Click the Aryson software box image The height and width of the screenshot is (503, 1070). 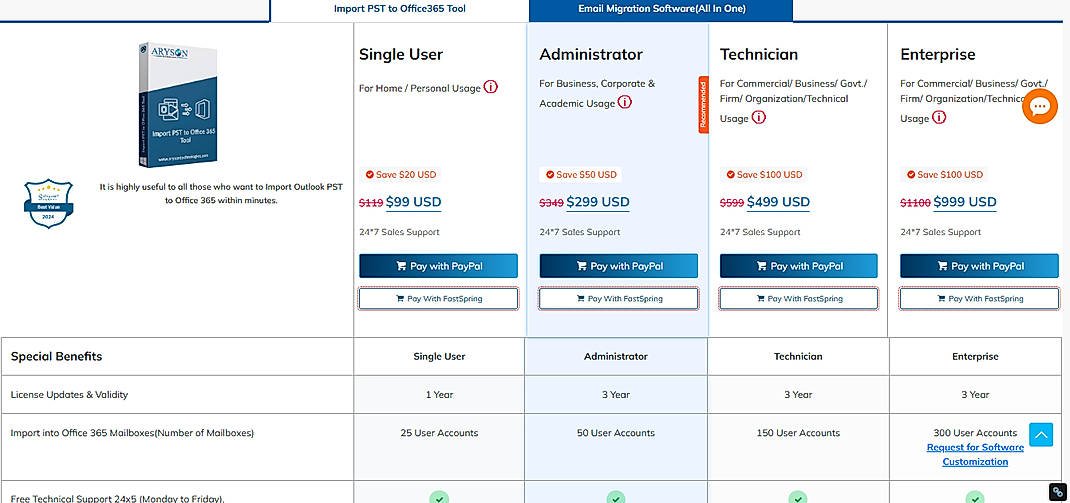click(177, 106)
